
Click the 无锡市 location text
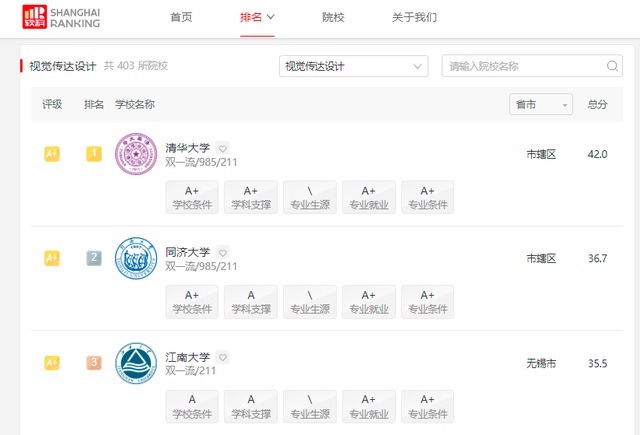541,363
